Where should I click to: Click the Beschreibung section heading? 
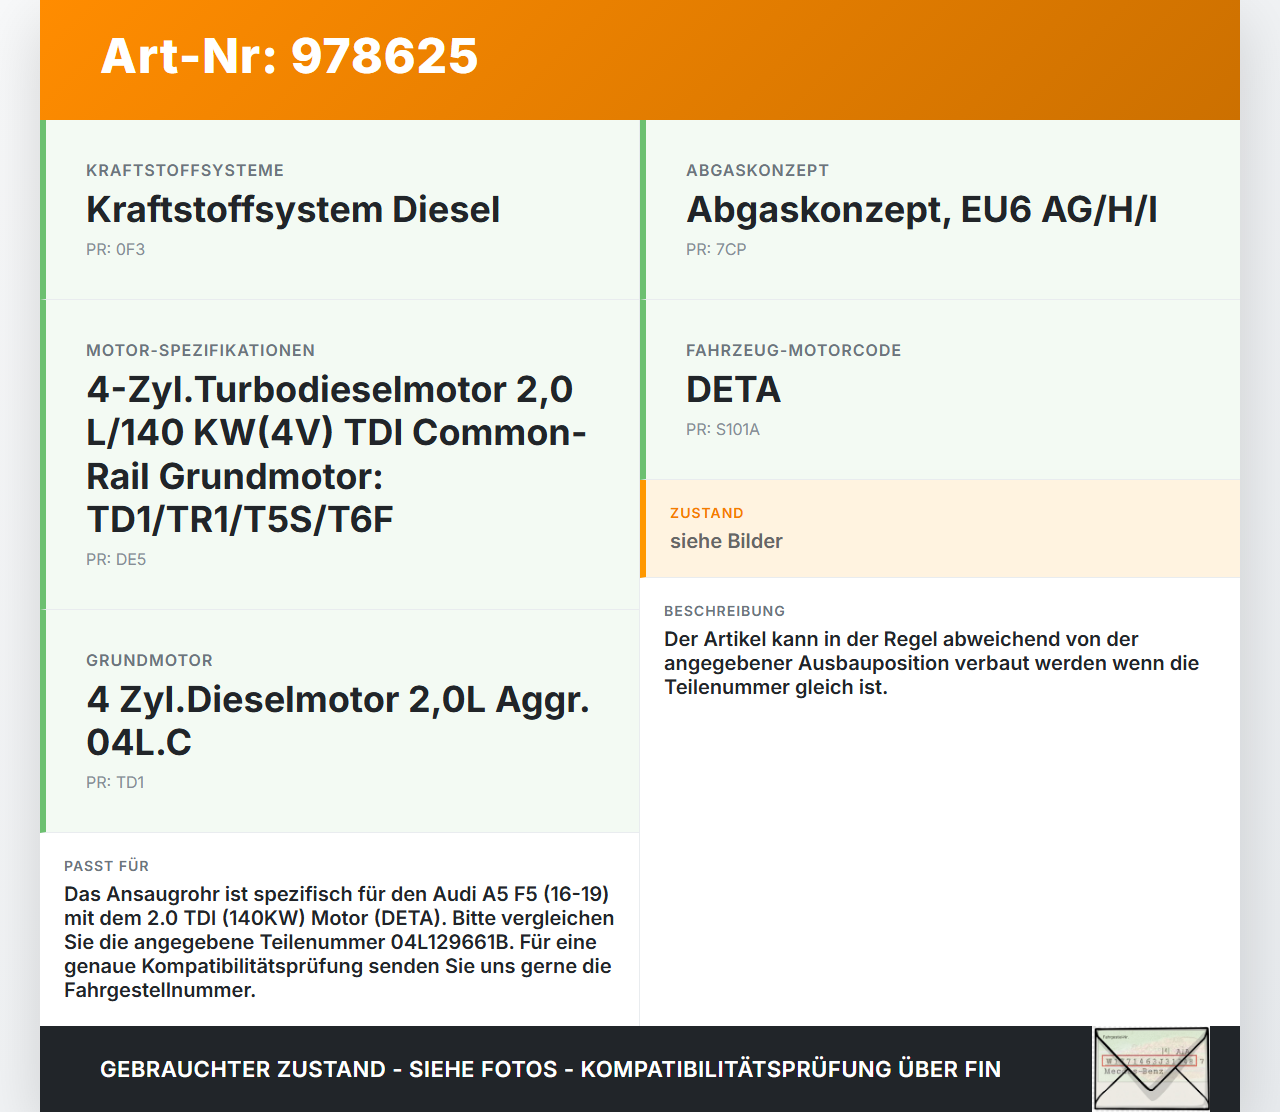pos(726,611)
